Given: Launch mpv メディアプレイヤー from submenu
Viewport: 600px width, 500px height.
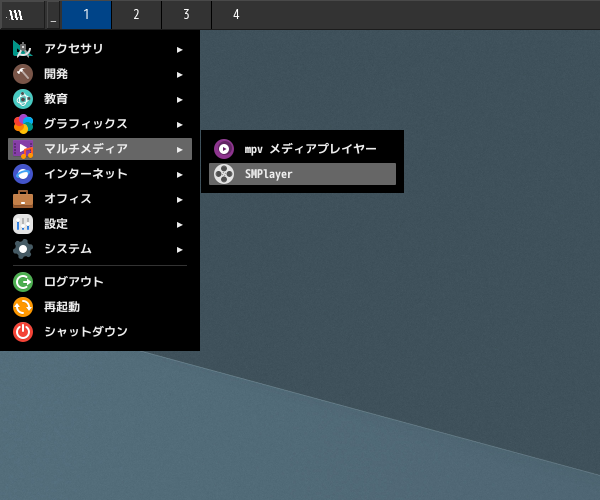Looking at the screenshot, I should (302, 149).
